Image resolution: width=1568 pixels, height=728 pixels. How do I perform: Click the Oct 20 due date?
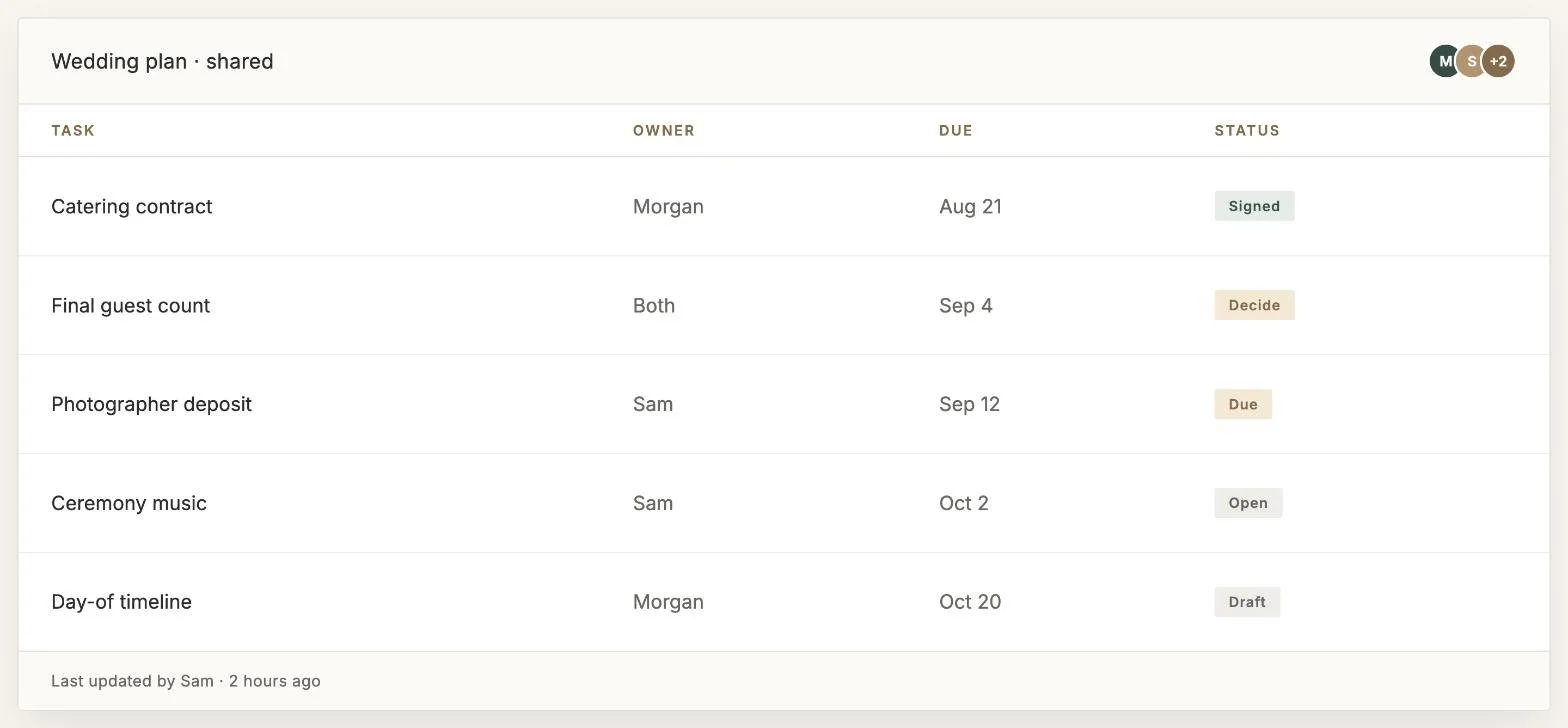(970, 602)
